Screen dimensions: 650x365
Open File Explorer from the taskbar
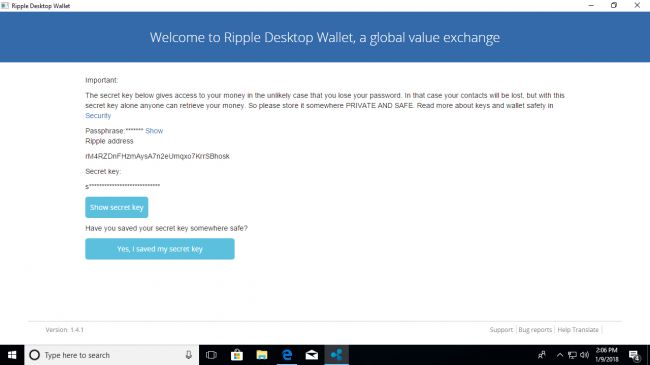pyautogui.click(x=262, y=355)
